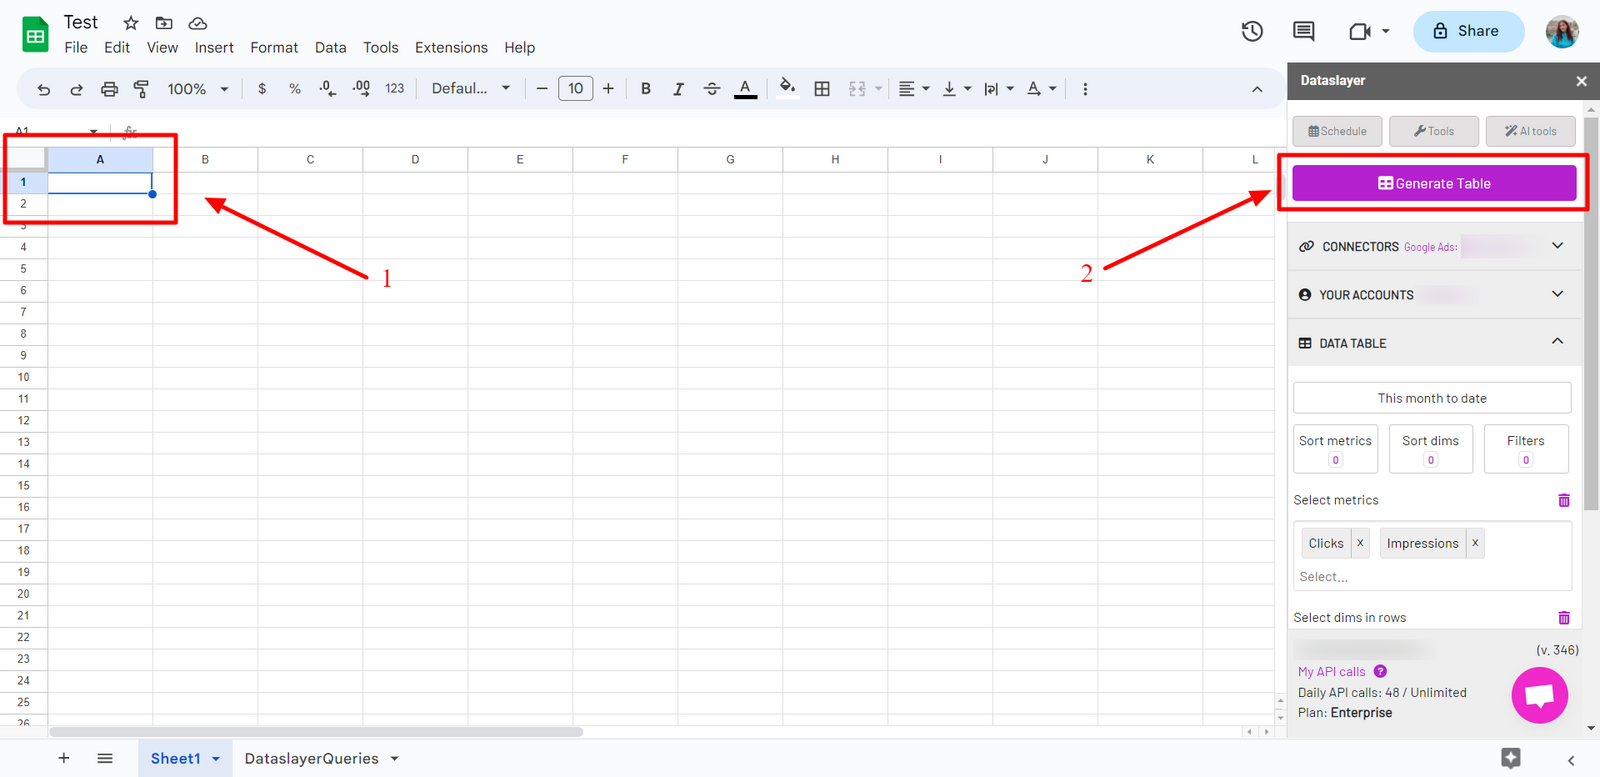
Task: Open vertical align dropdown
Action: click(x=957, y=89)
